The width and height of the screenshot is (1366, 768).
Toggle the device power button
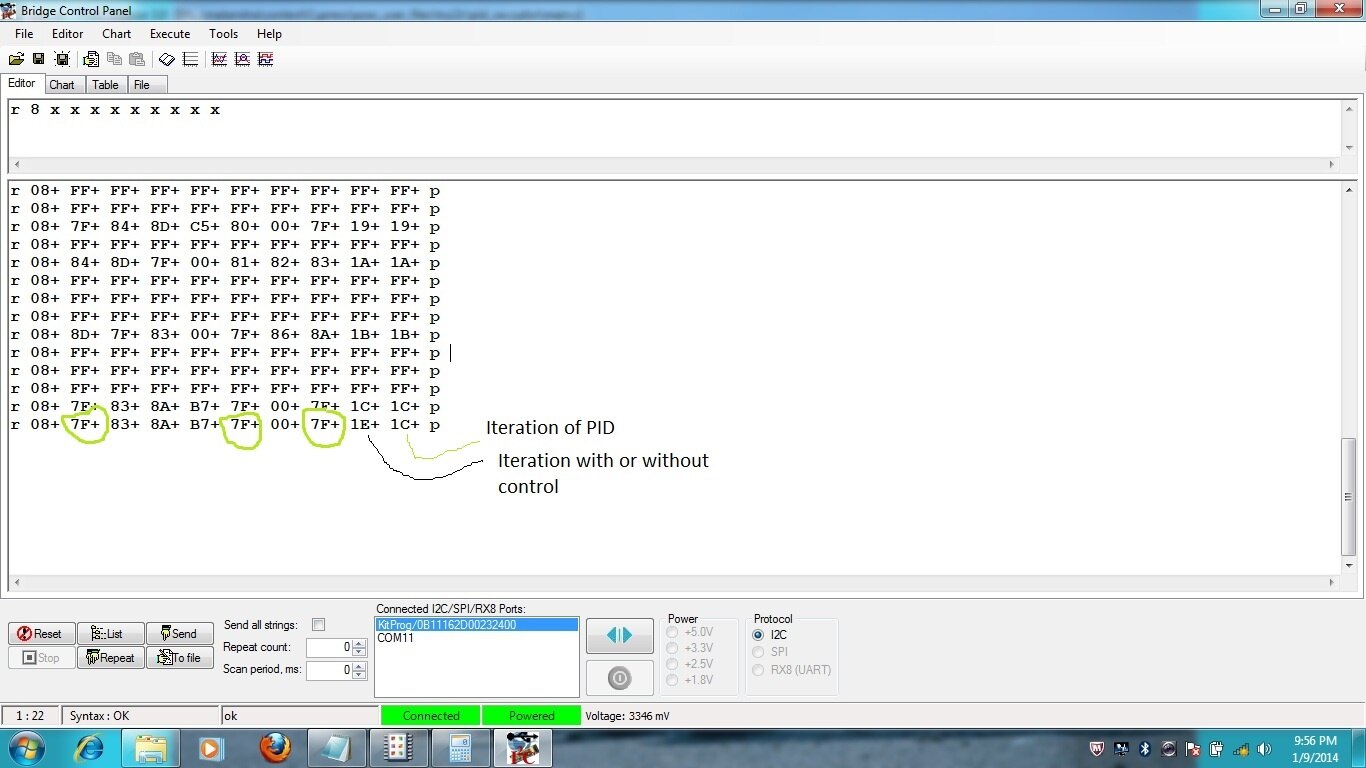(620, 678)
